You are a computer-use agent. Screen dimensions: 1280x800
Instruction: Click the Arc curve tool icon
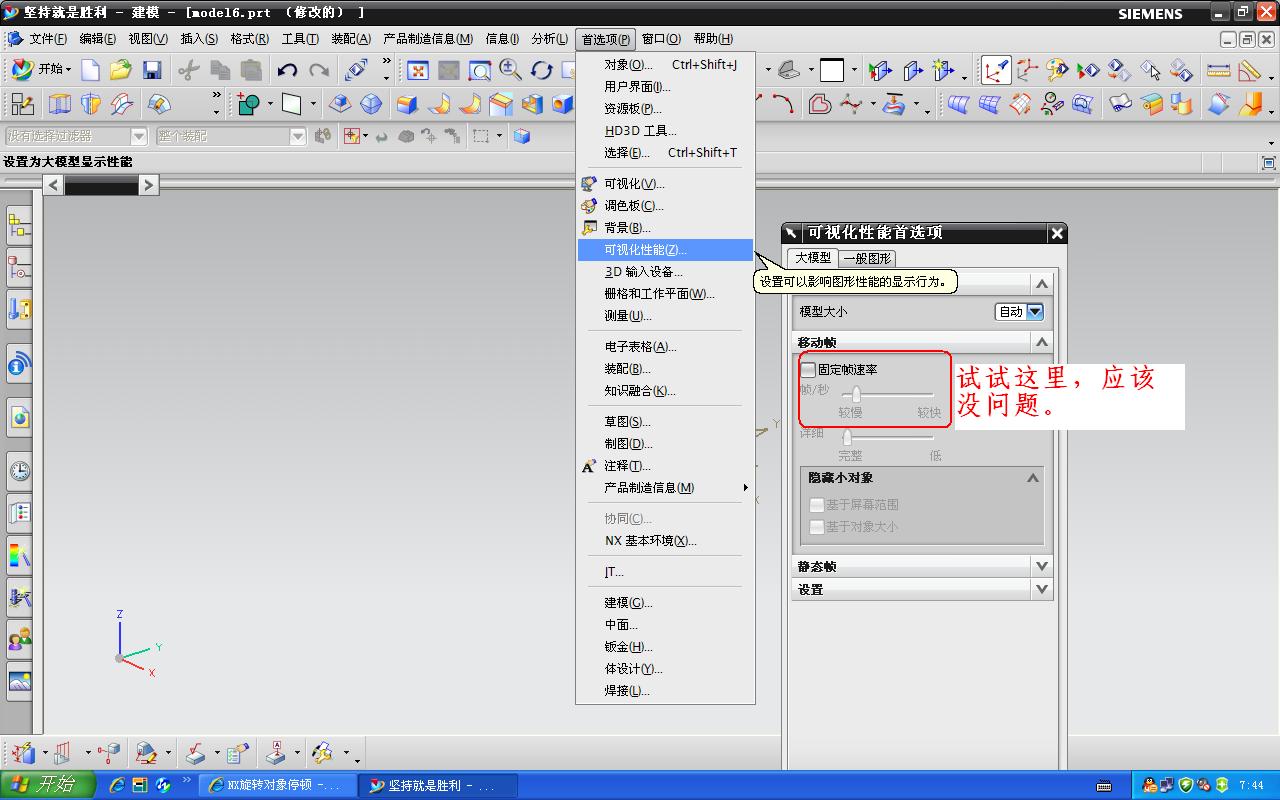[782, 104]
